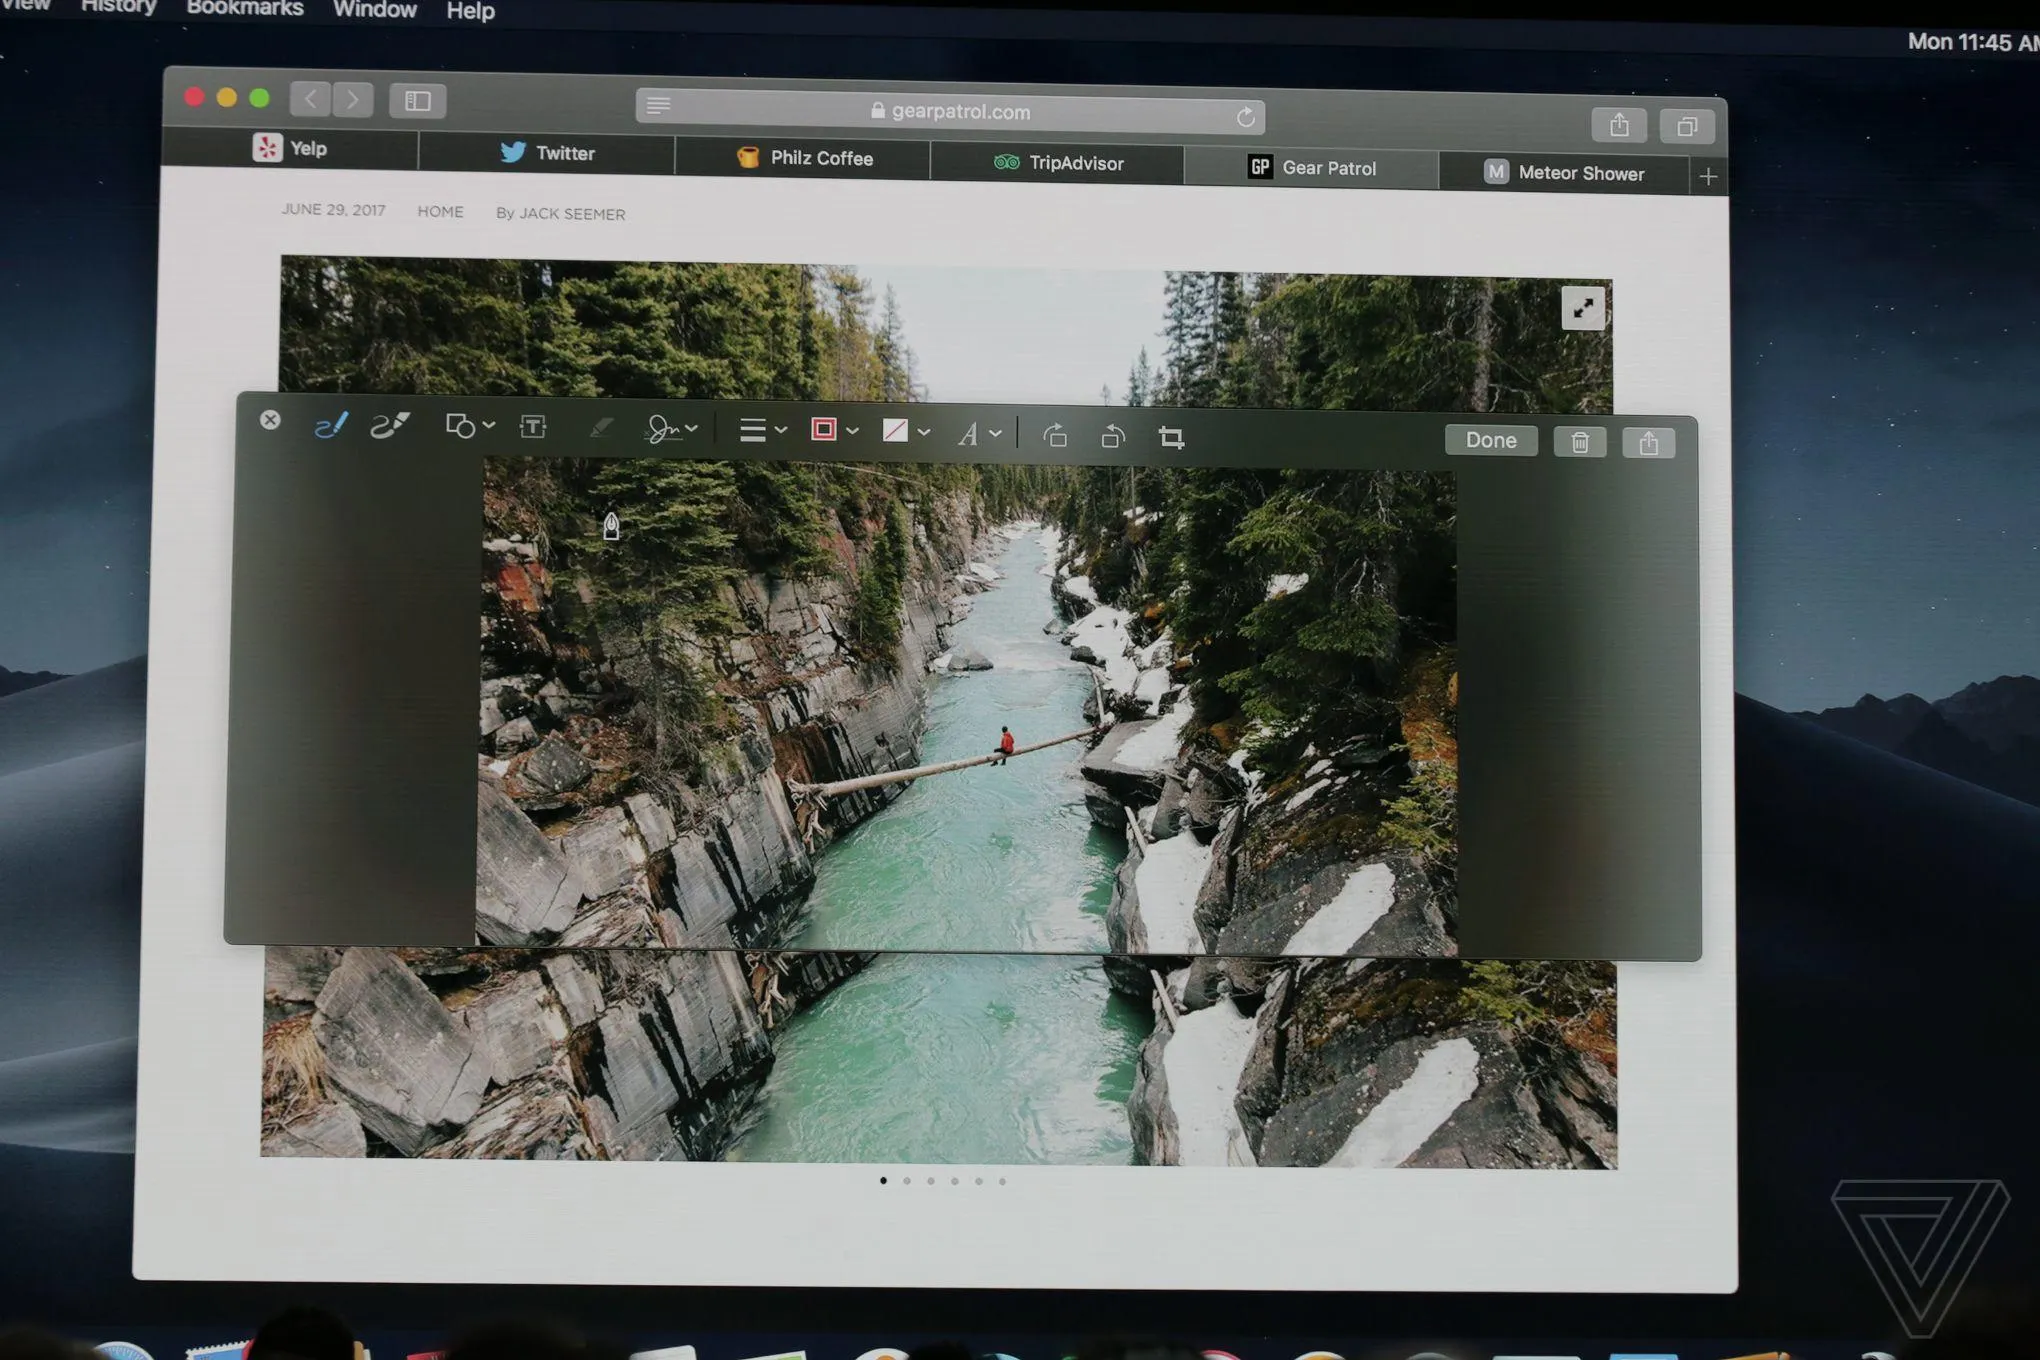Click the trash delete button
The image size is (2040, 1360).
[x=1579, y=442]
